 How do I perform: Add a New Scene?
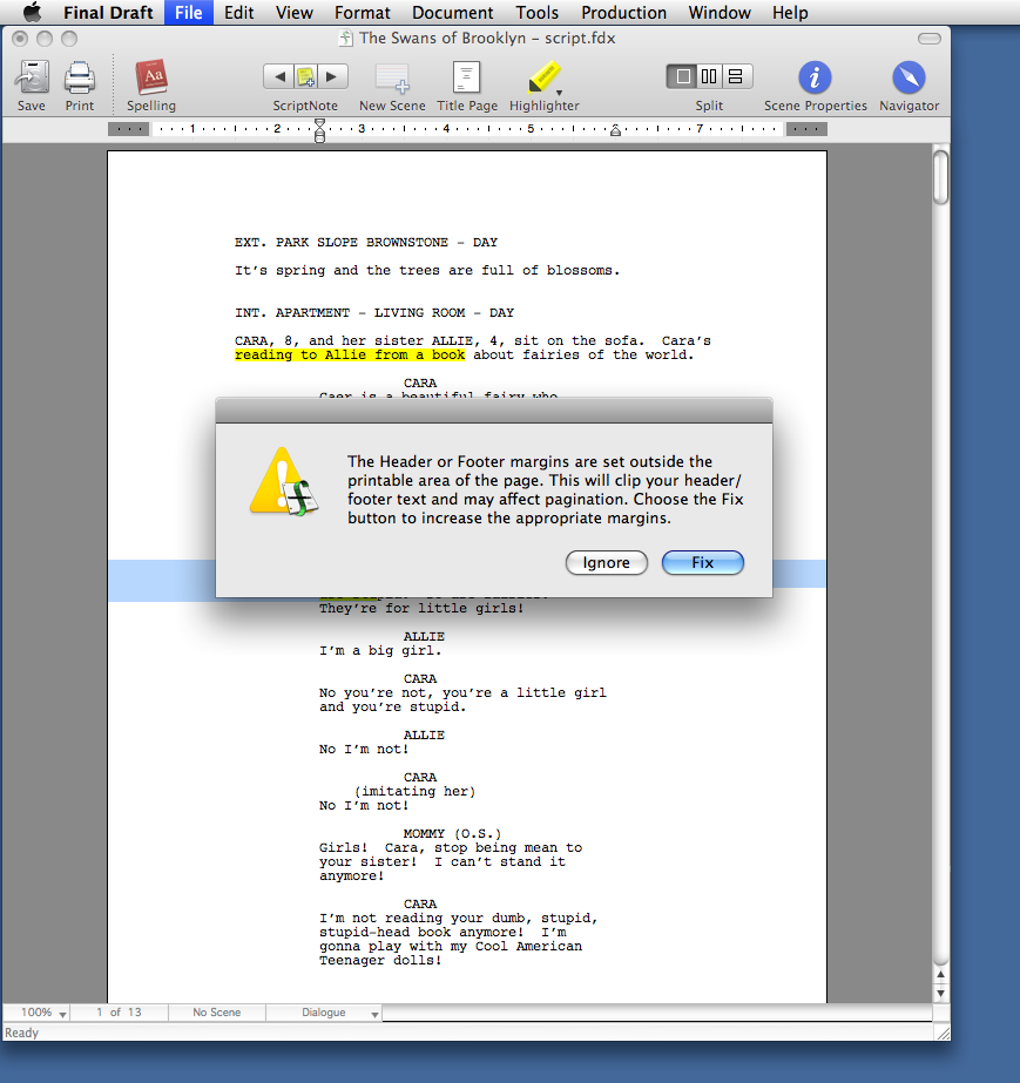pyautogui.click(x=392, y=77)
